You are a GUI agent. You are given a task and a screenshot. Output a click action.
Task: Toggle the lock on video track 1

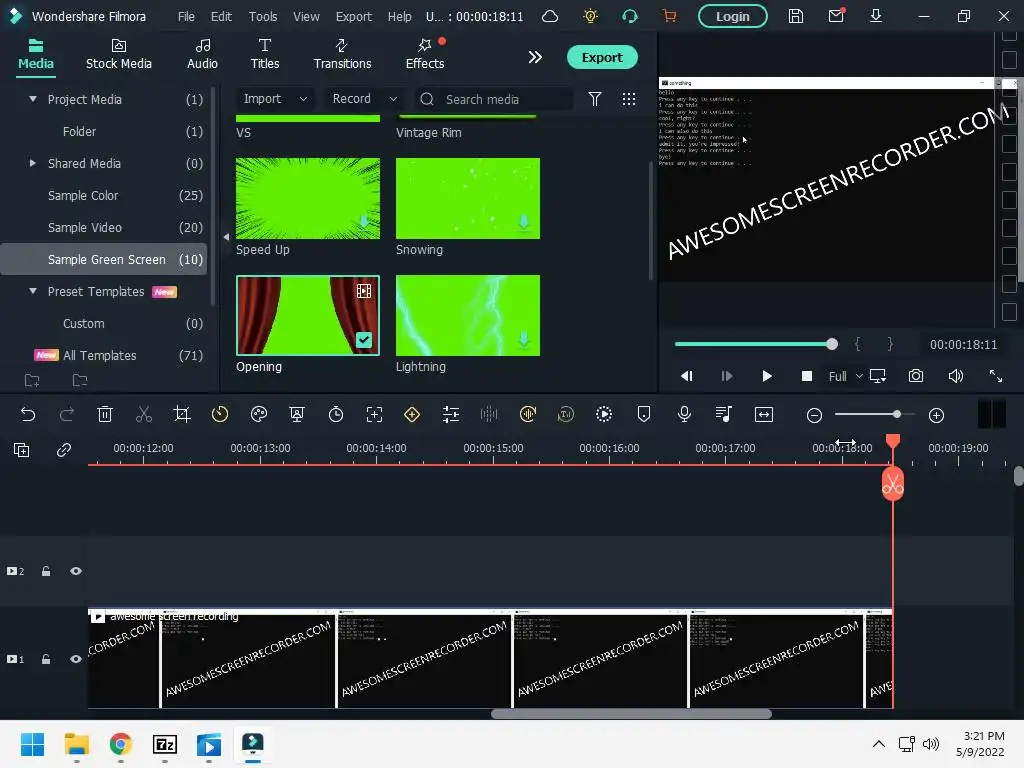[x=46, y=660]
